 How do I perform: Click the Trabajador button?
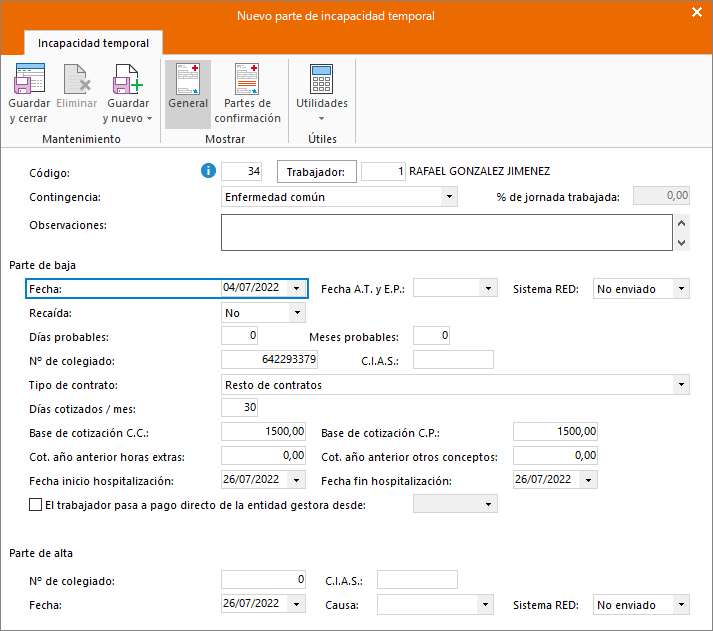click(x=315, y=172)
